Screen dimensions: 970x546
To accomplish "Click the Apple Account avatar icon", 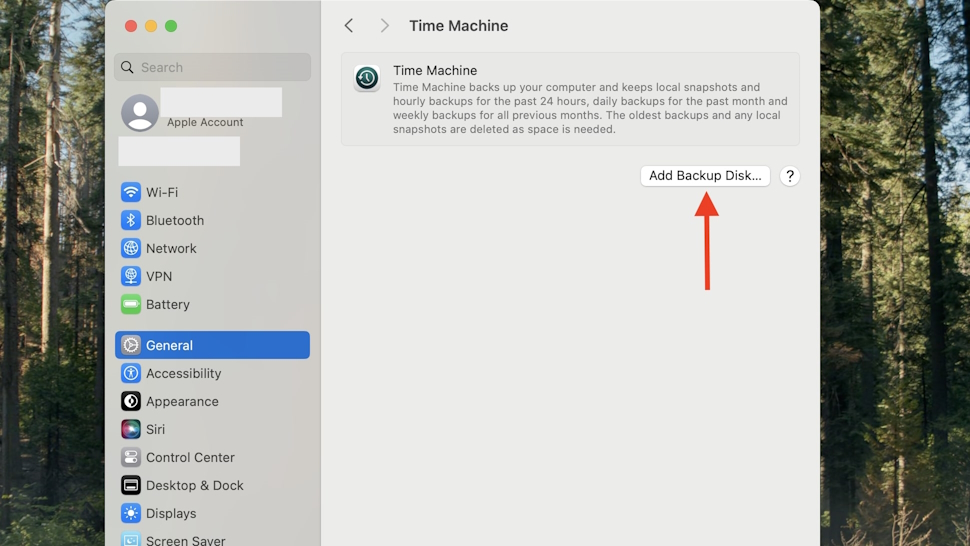I will click(x=140, y=113).
